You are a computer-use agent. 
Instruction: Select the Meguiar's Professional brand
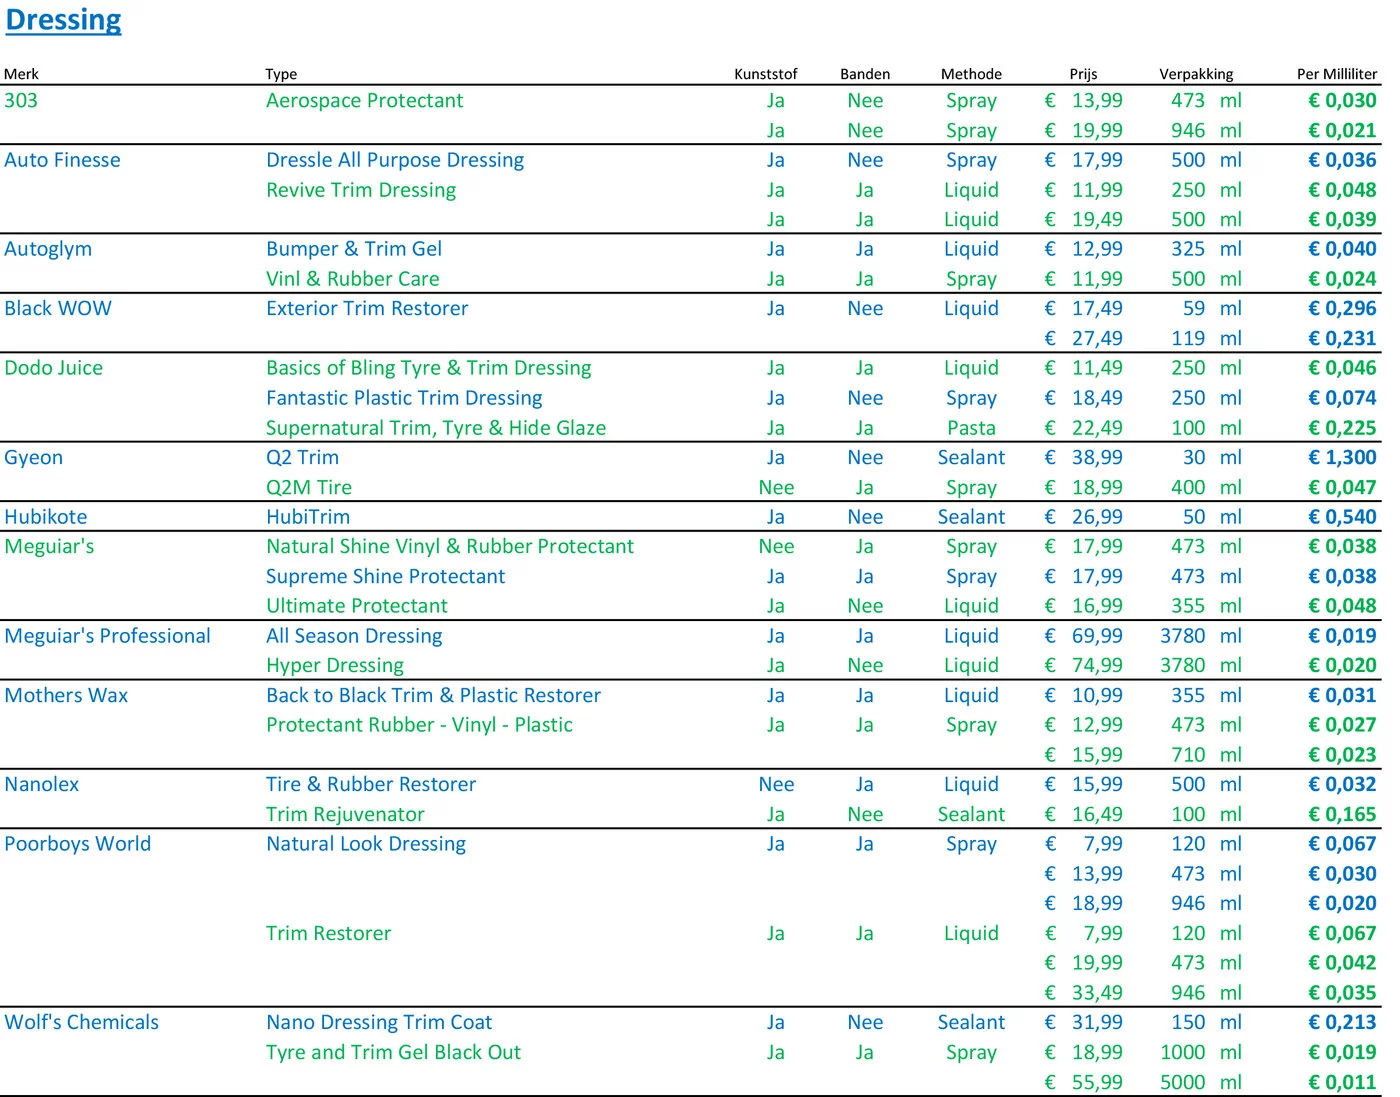pos(108,636)
